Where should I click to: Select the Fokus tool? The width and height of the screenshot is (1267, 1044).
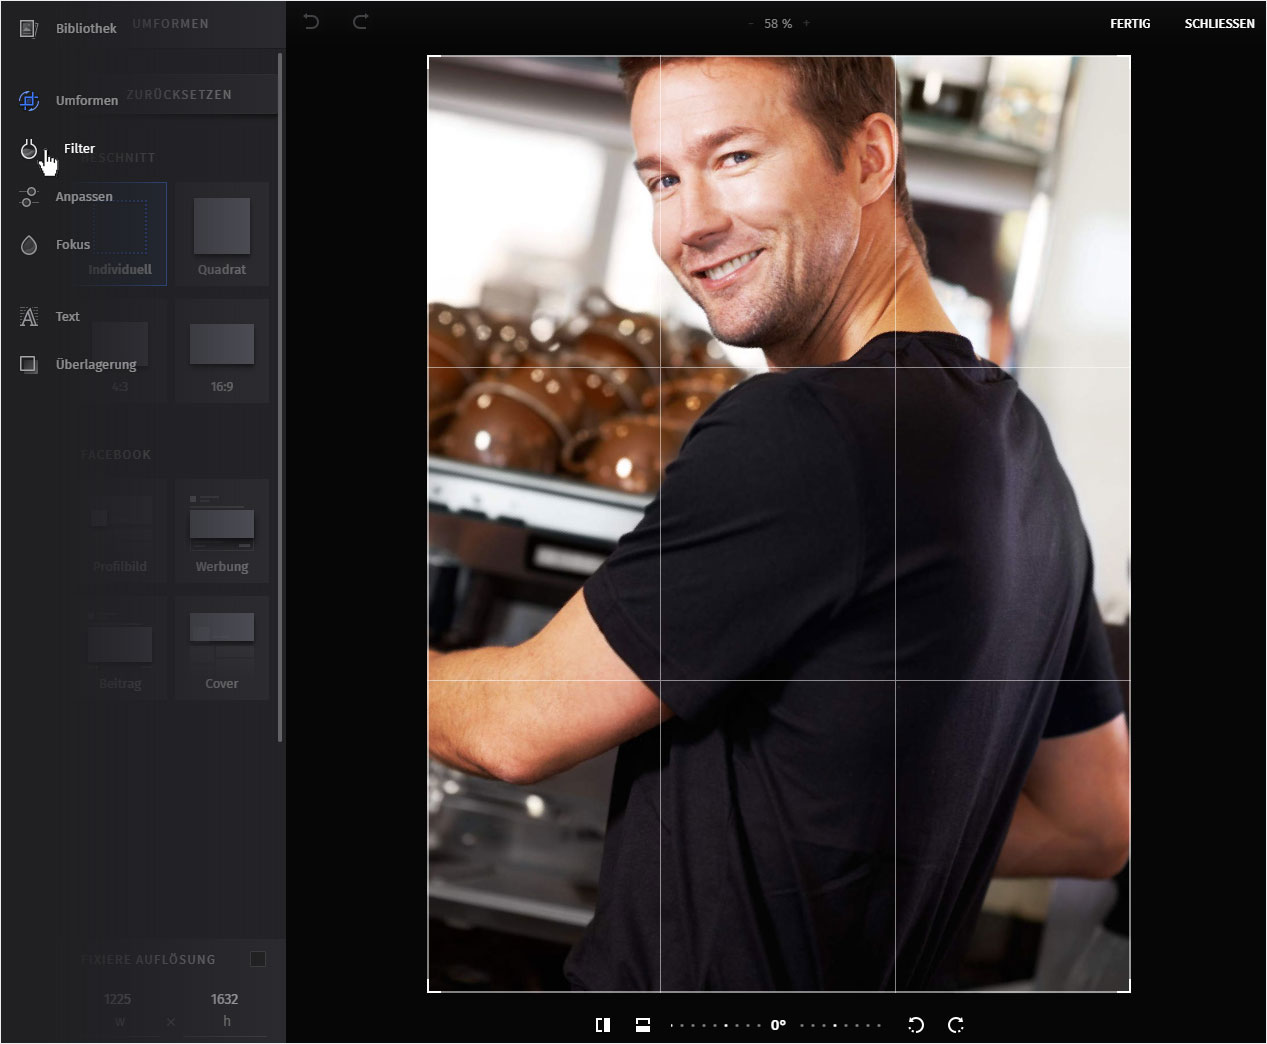[55, 244]
